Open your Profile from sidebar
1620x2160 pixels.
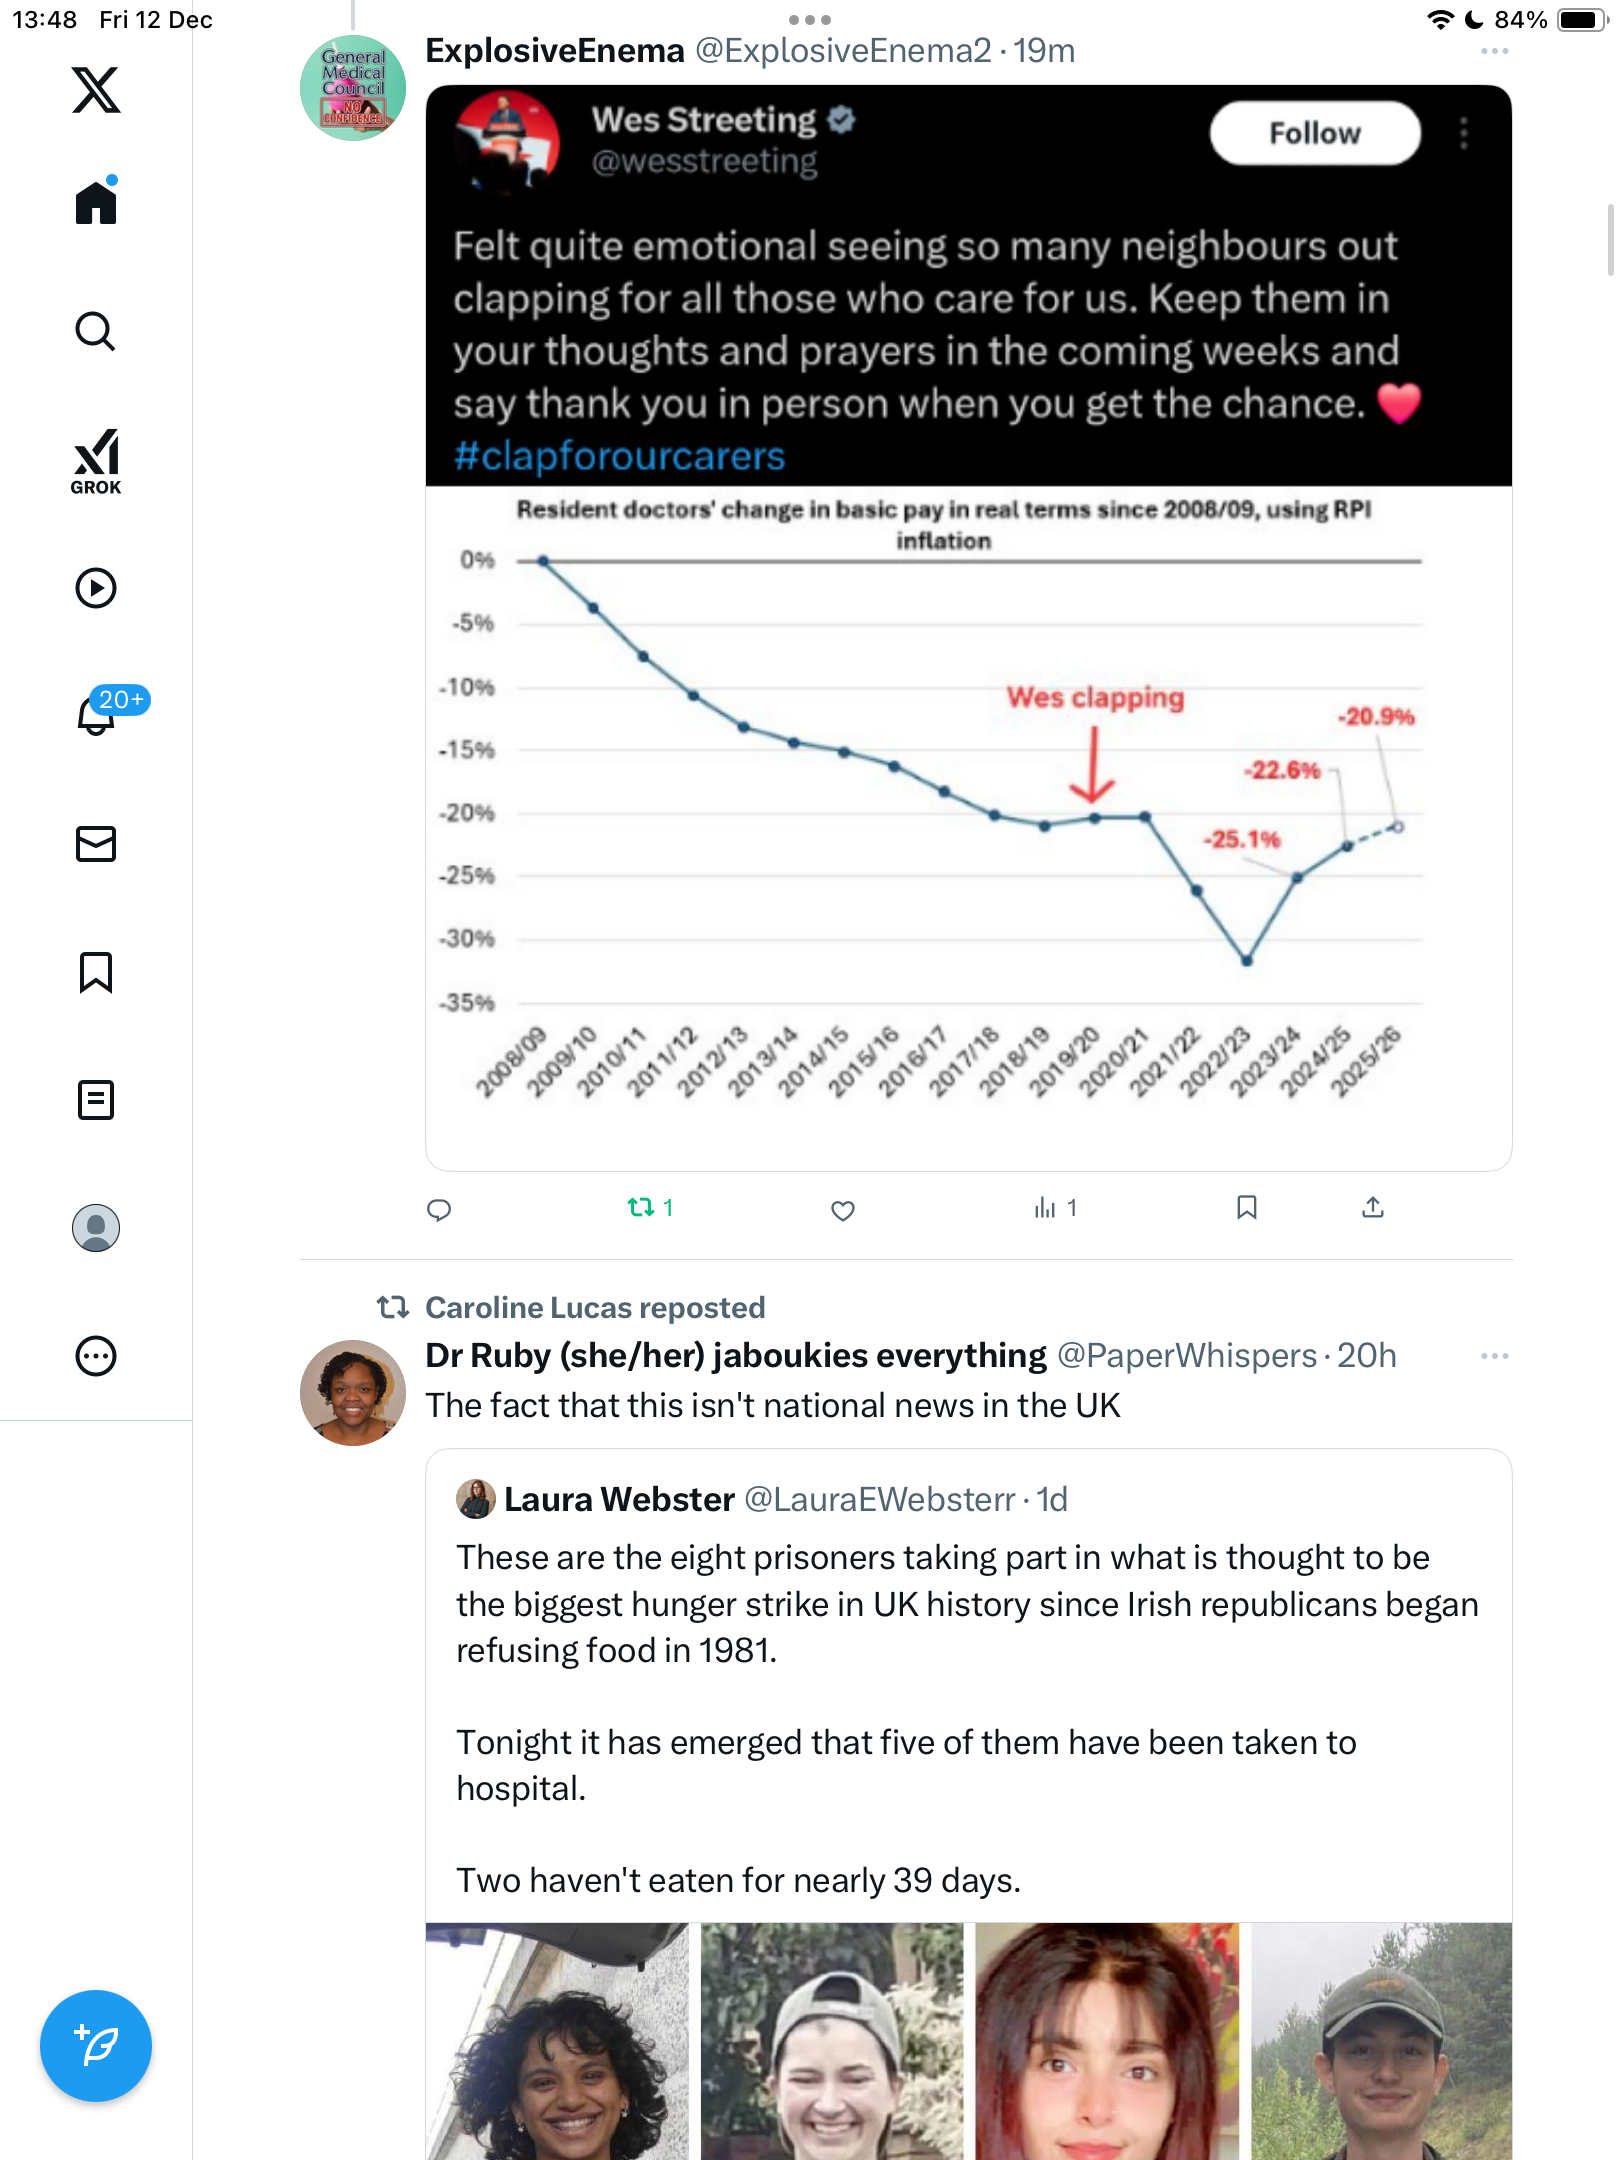(x=96, y=1228)
